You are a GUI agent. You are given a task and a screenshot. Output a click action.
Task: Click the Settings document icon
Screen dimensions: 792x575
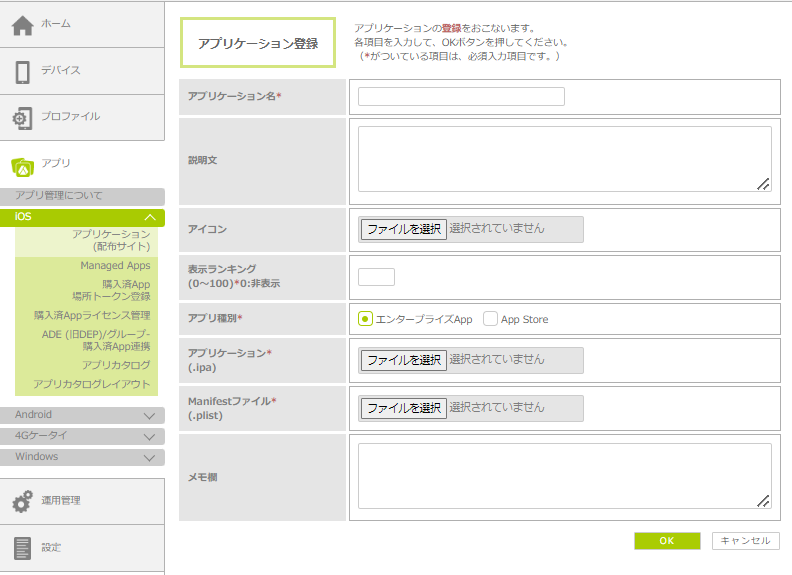[x=23, y=548]
